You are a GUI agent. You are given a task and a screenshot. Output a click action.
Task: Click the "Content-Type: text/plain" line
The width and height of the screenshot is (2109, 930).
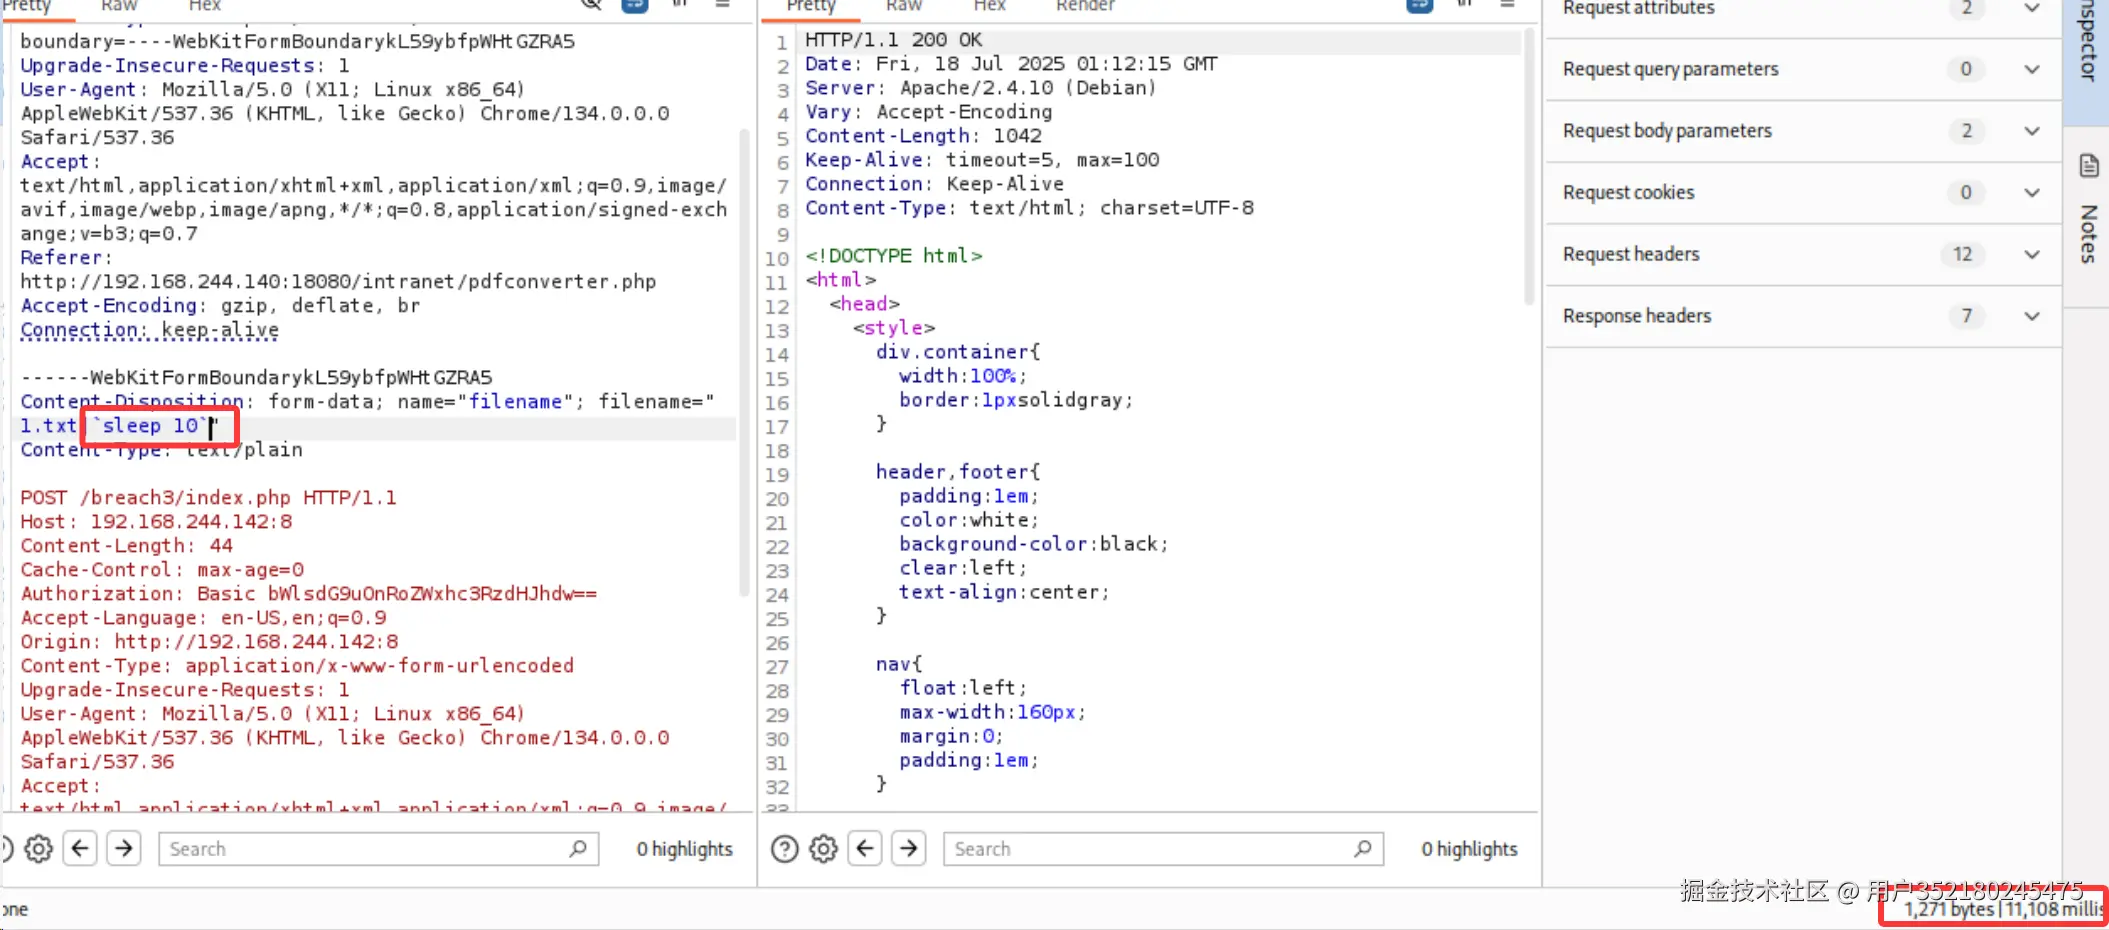pyautogui.click(x=162, y=450)
